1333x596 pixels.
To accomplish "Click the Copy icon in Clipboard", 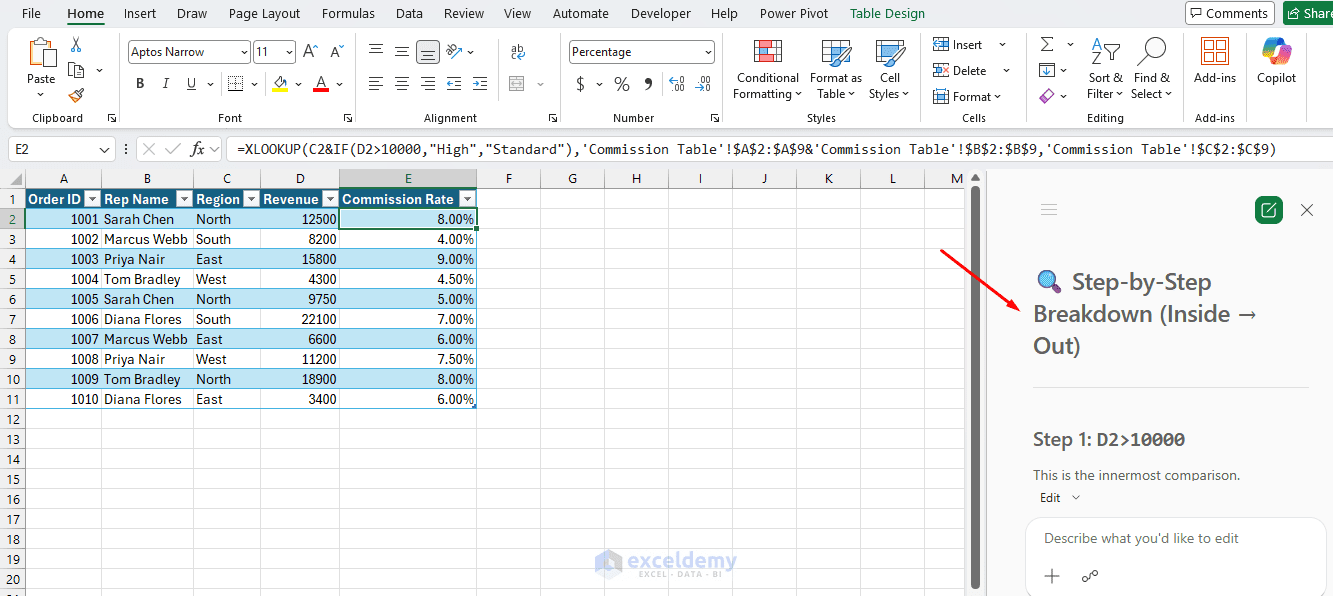I will click(x=76, y=70).
